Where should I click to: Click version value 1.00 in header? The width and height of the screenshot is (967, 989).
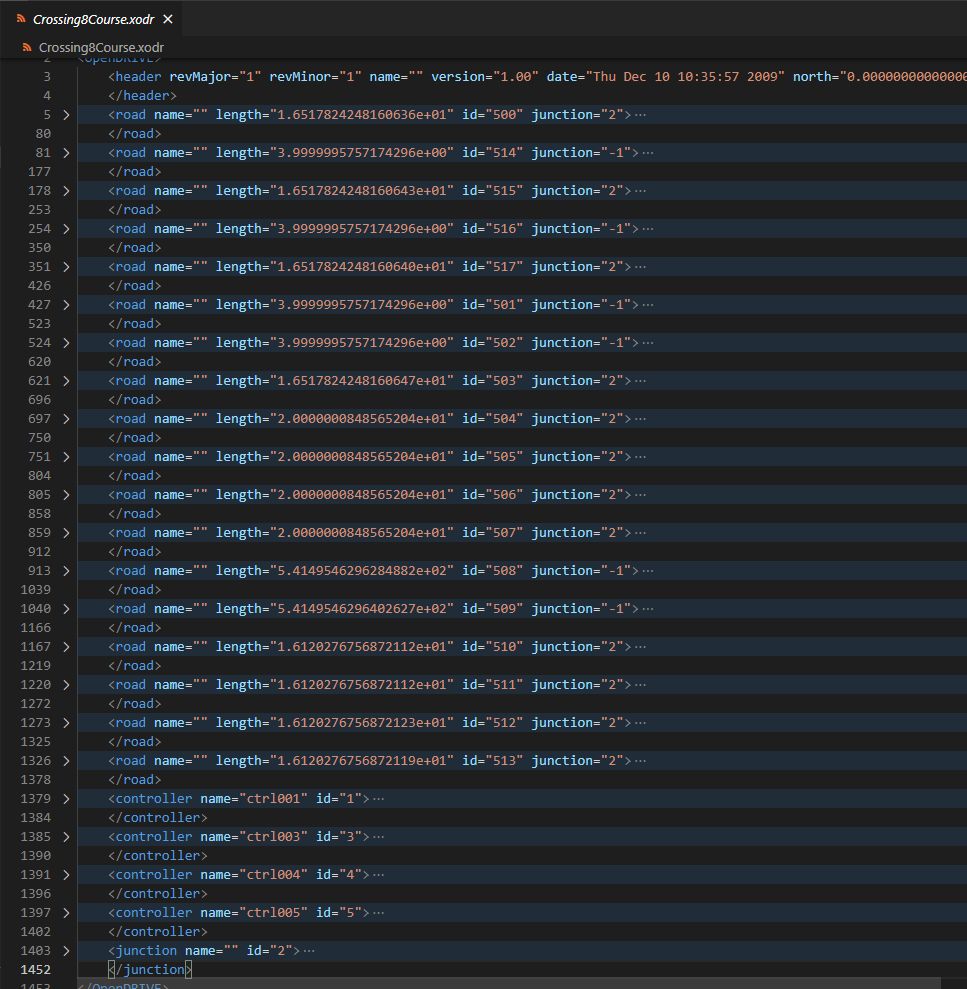point(516,76)
